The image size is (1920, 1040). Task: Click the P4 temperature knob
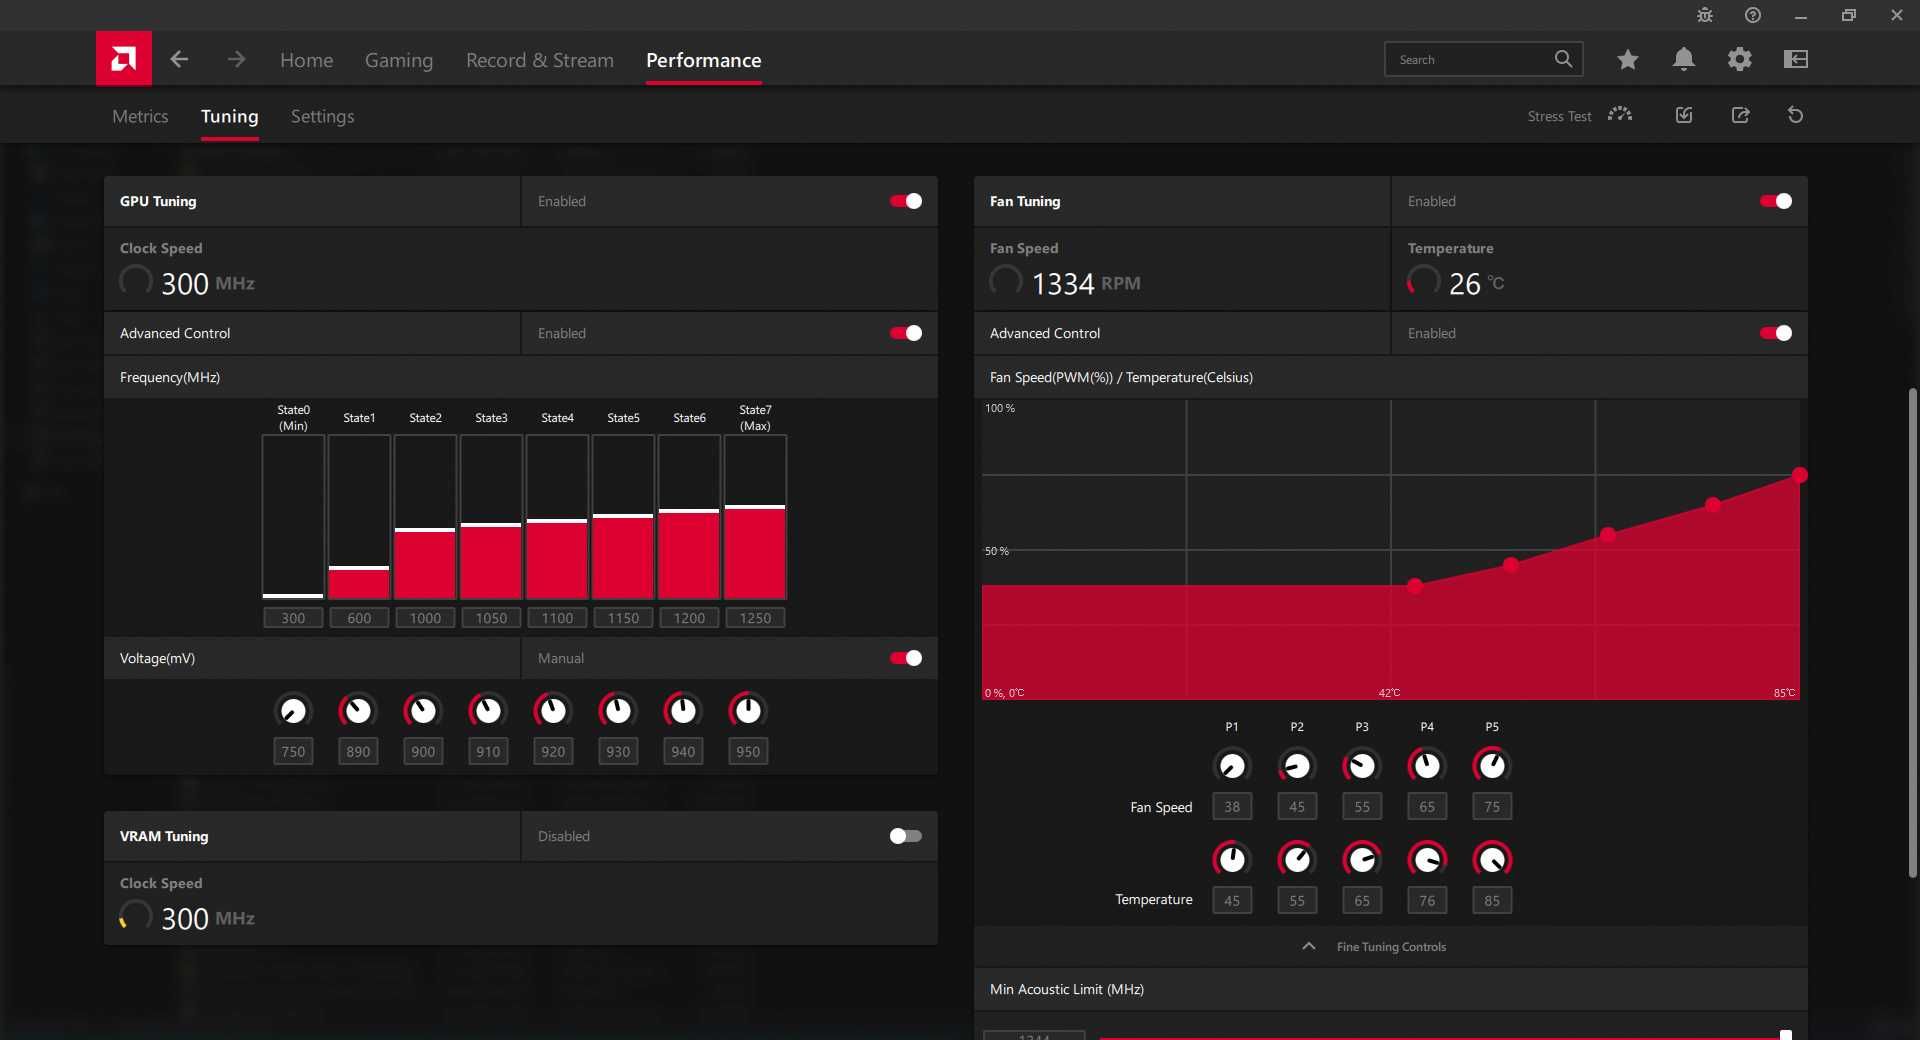[x=1427, y=859]
